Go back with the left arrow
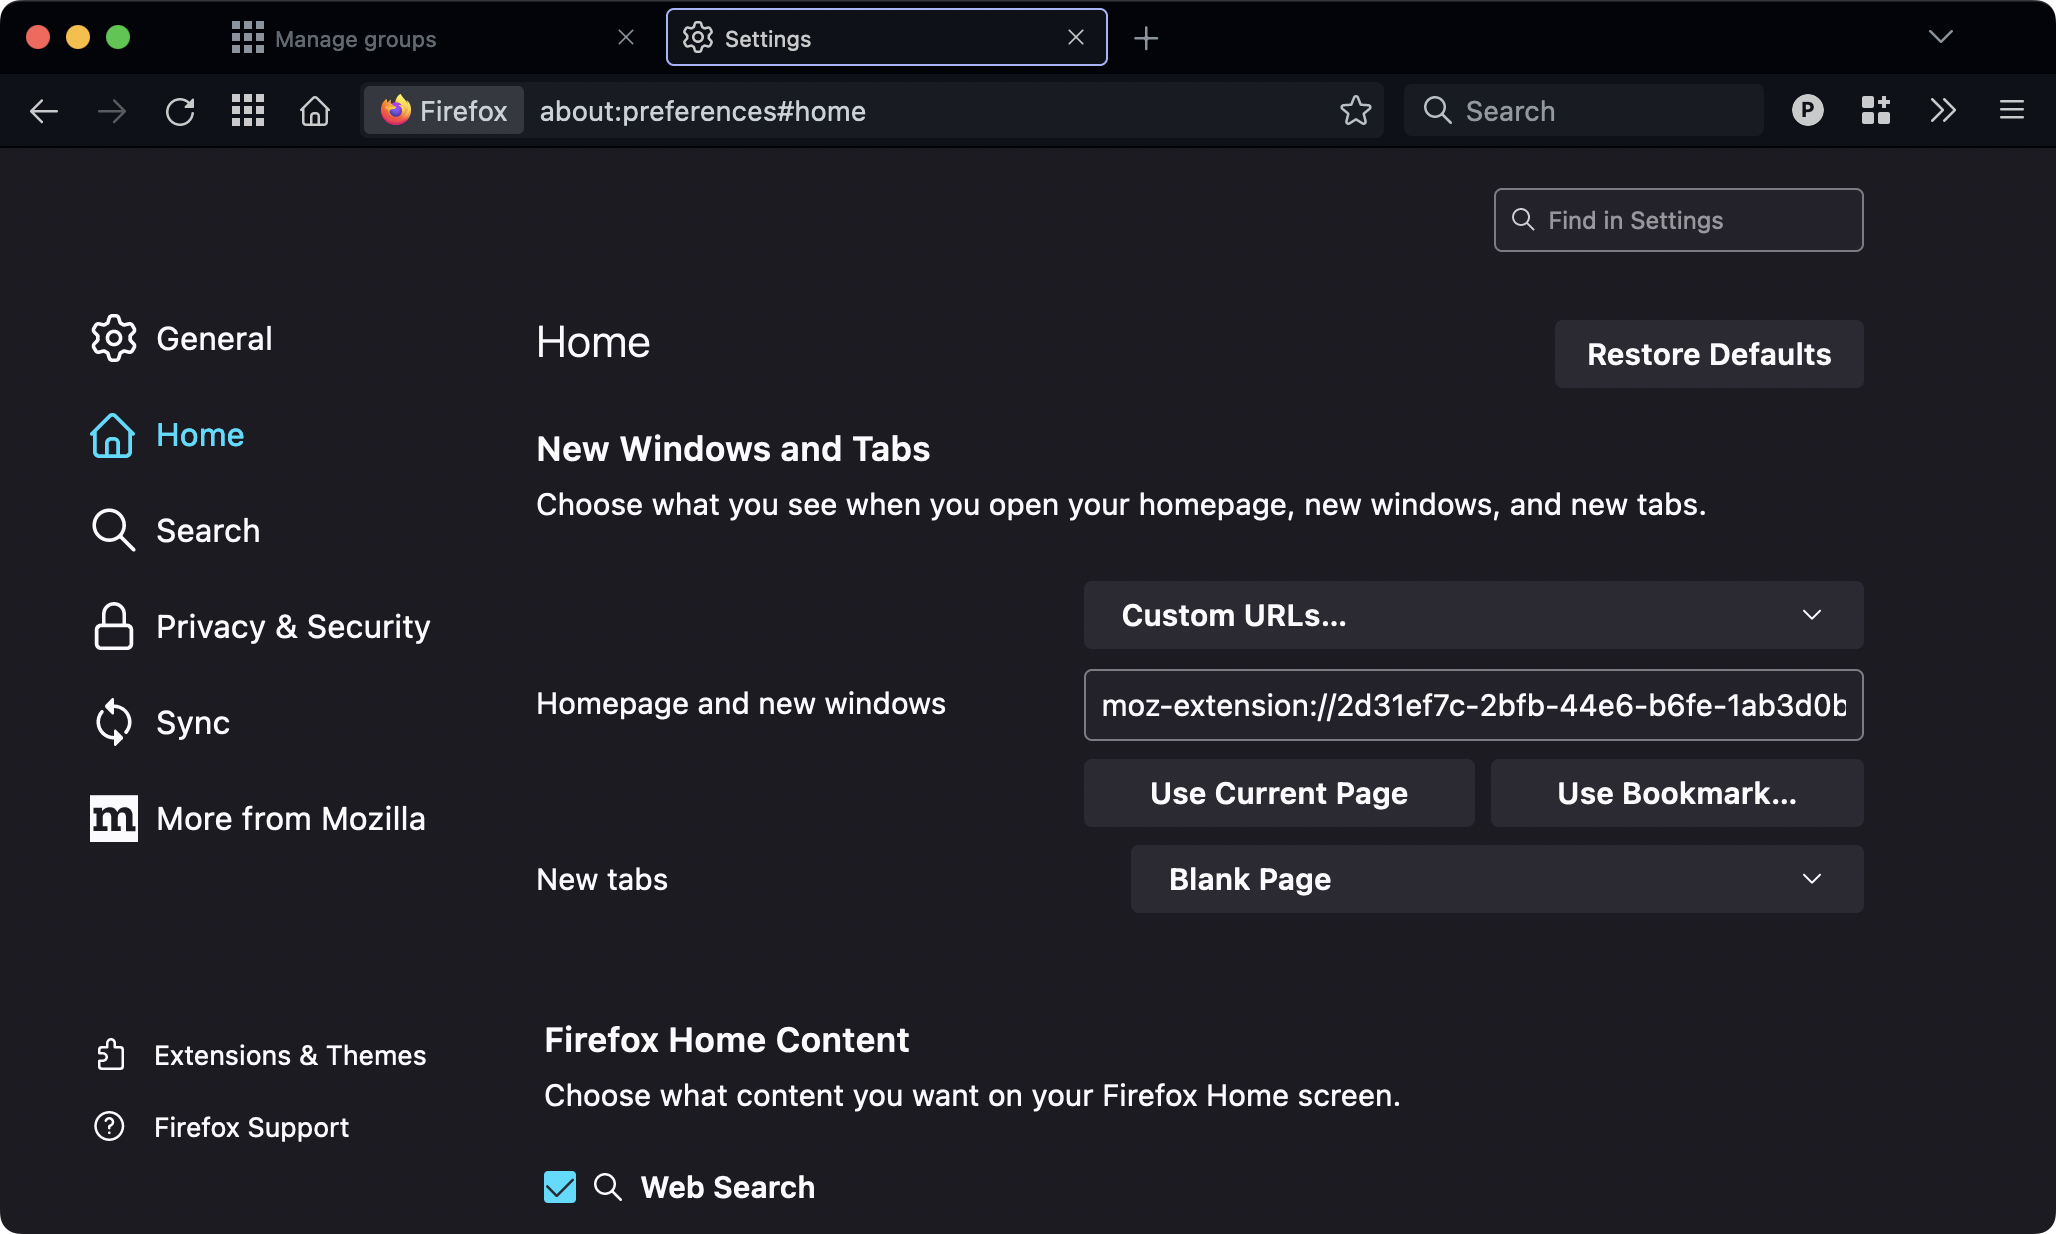The height and width of the screenshot is (1234, 2056). click(x=44, y=111)
